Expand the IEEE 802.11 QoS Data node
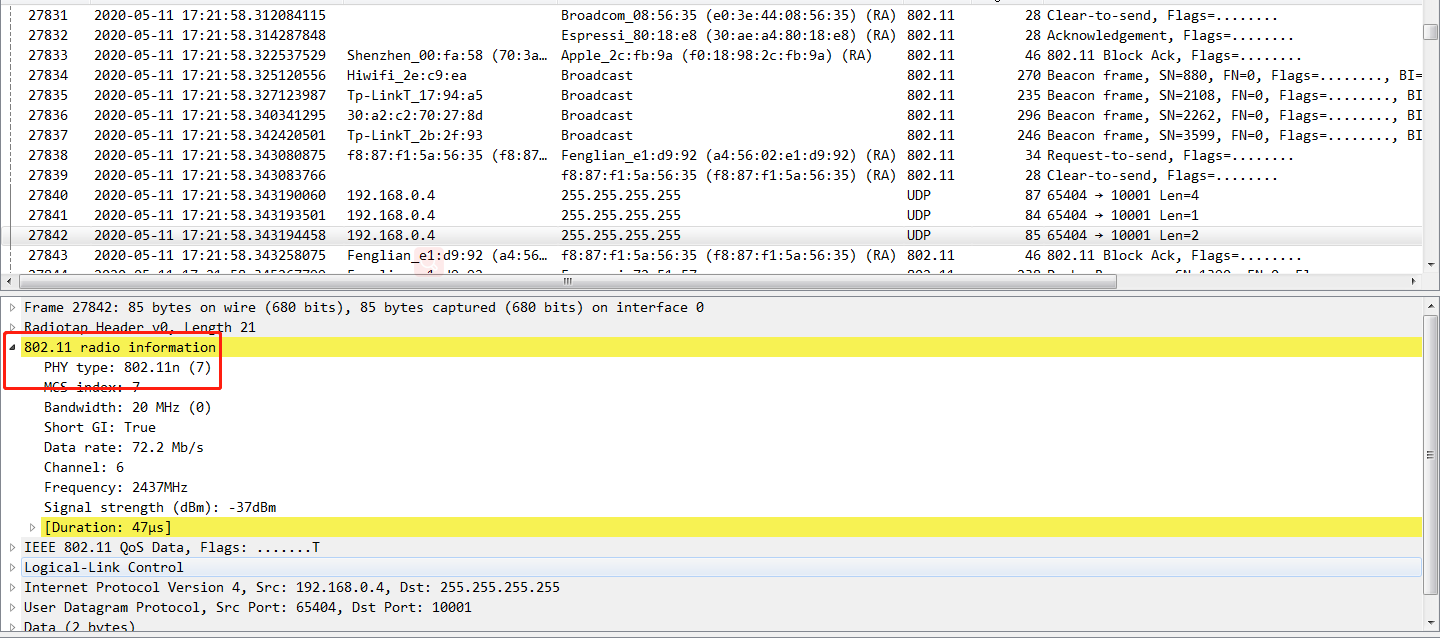 point(13,547)
